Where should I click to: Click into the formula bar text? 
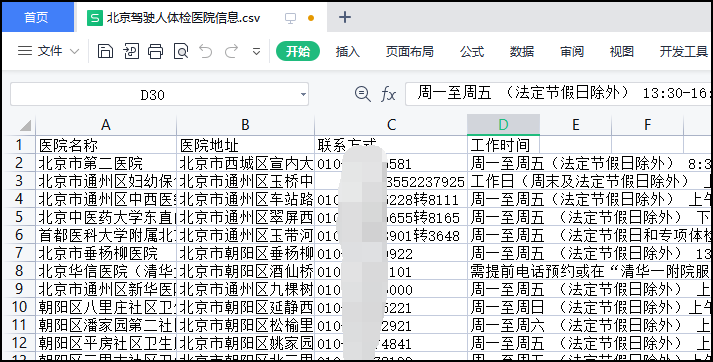[x=558, y=94]
